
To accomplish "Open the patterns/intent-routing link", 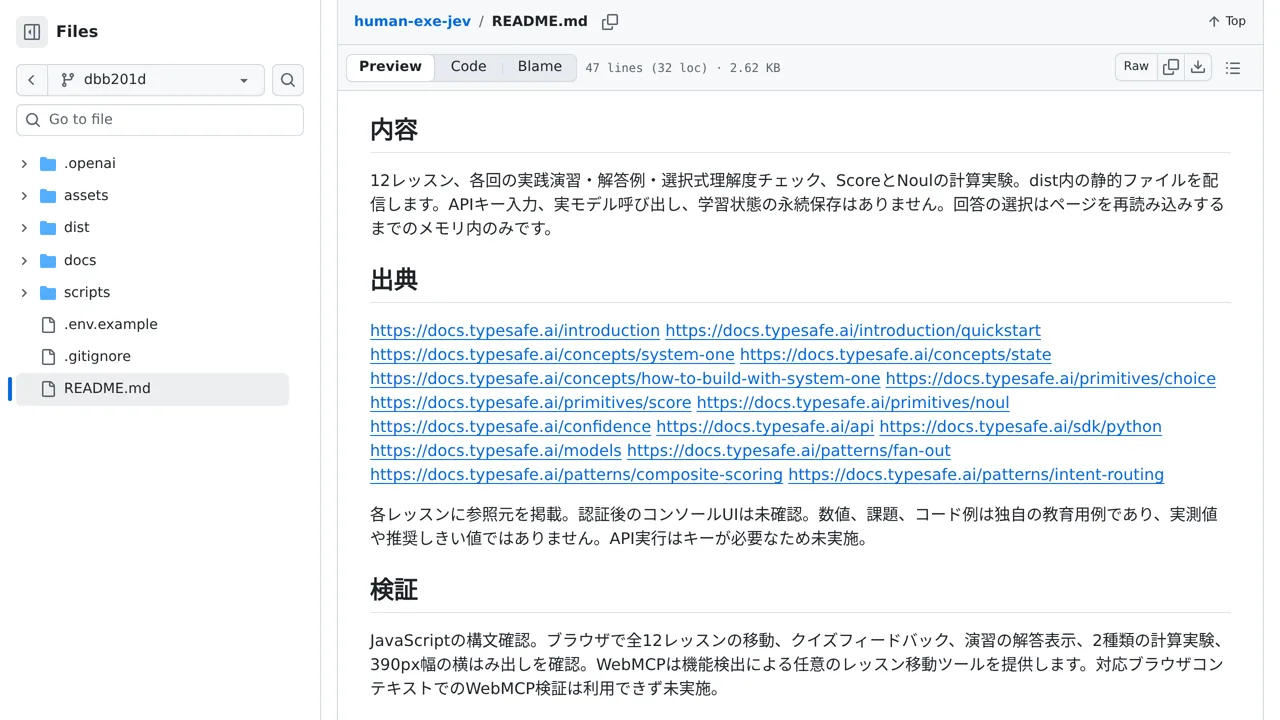I will coord(976,475).
